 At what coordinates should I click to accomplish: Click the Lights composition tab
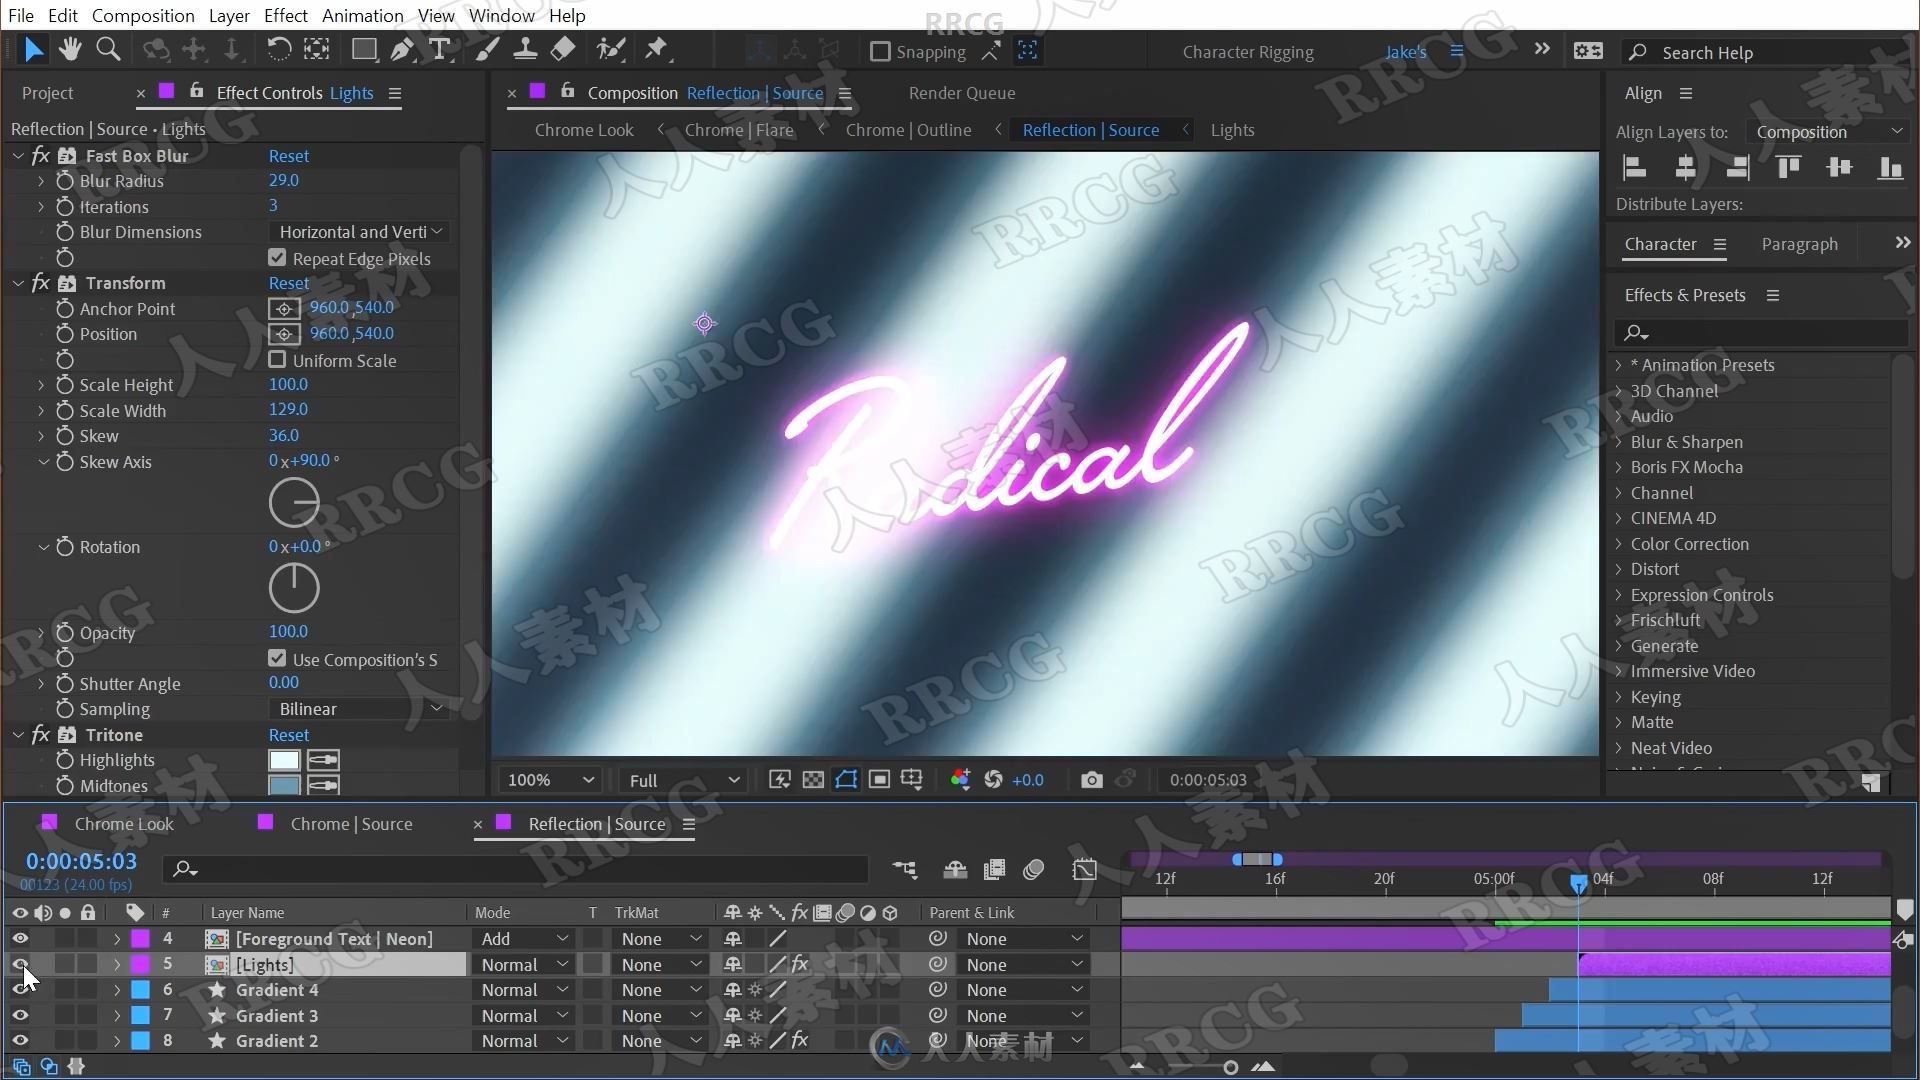(x=1230, y=129)
